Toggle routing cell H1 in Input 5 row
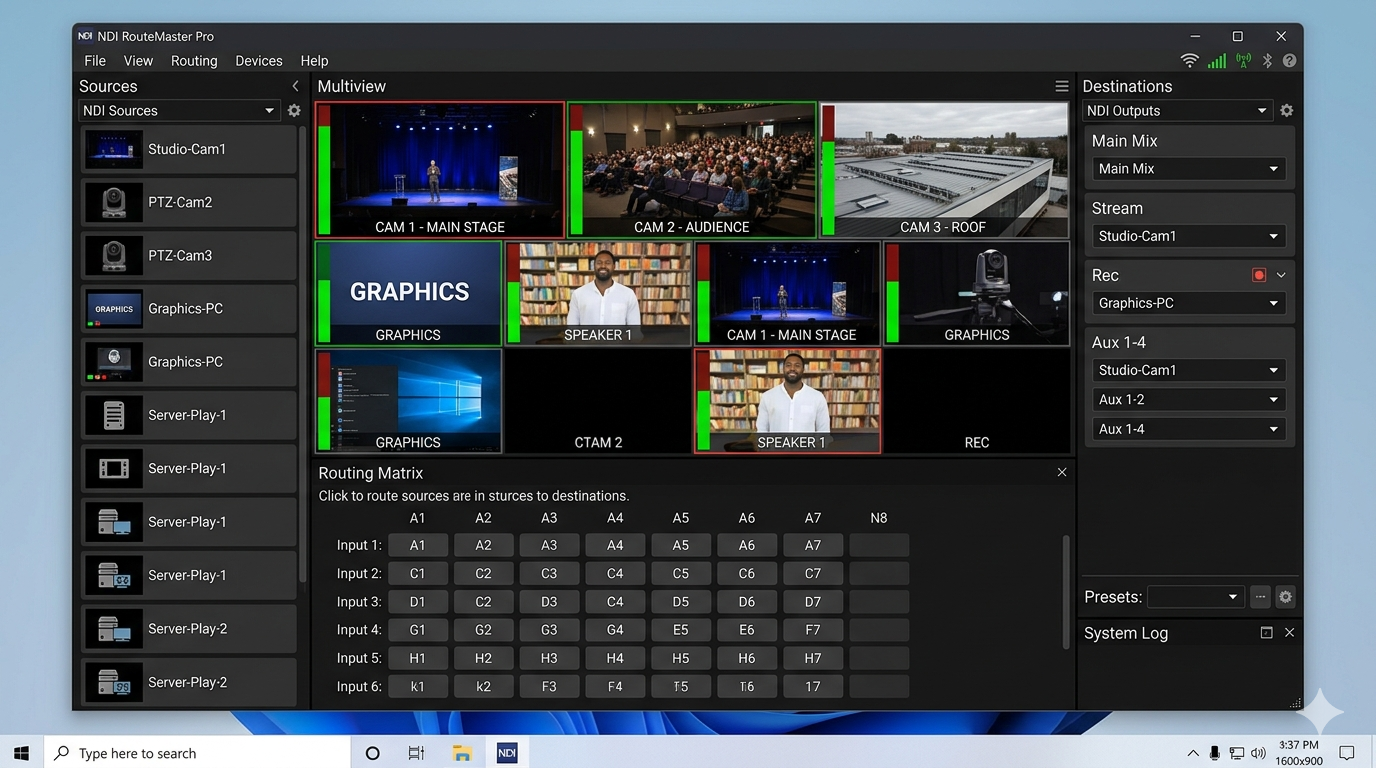 coord(417,658)
